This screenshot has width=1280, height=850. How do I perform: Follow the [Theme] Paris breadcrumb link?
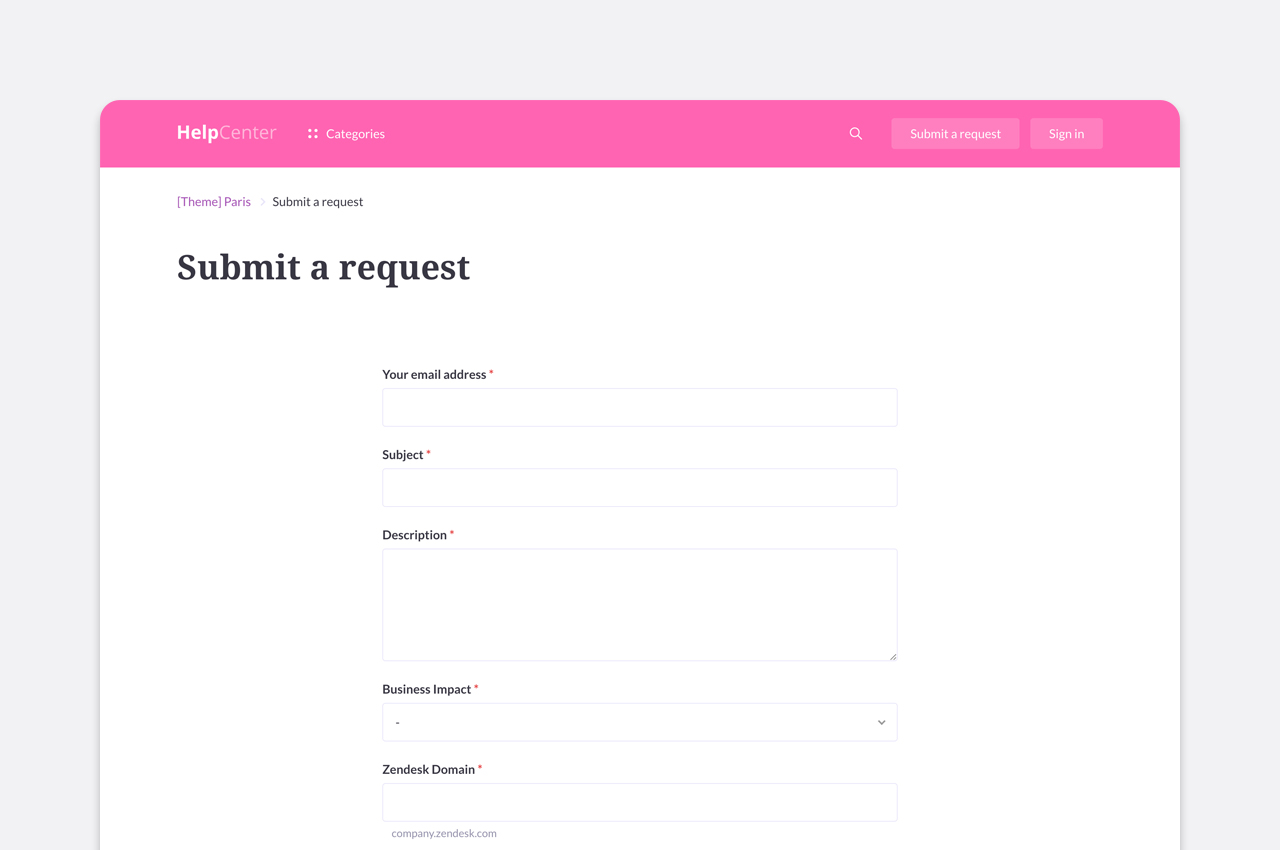(214, 202)
